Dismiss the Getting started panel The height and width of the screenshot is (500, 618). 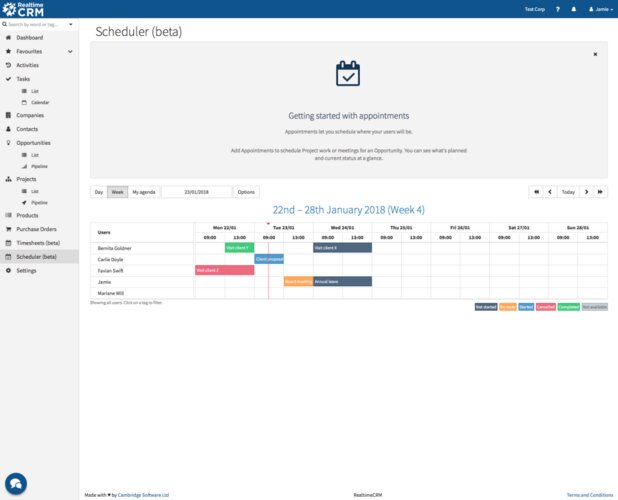(595, 55)
